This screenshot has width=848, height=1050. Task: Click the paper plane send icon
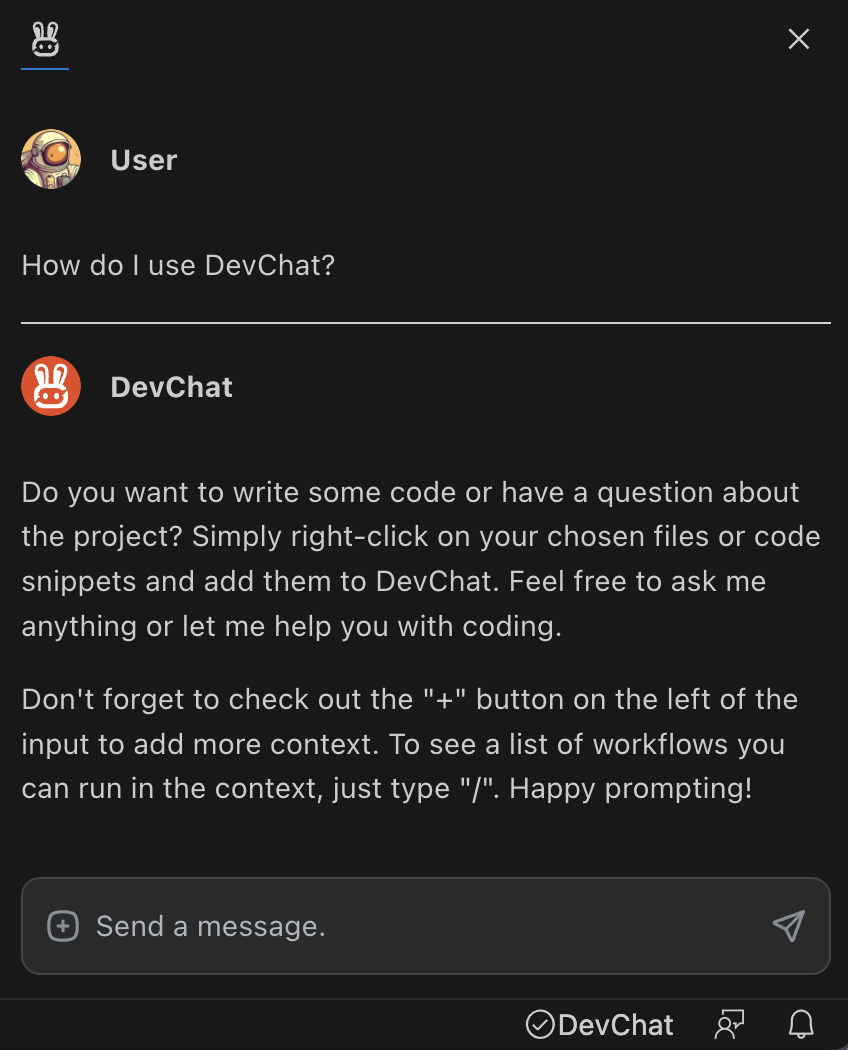tap(789, 926)
